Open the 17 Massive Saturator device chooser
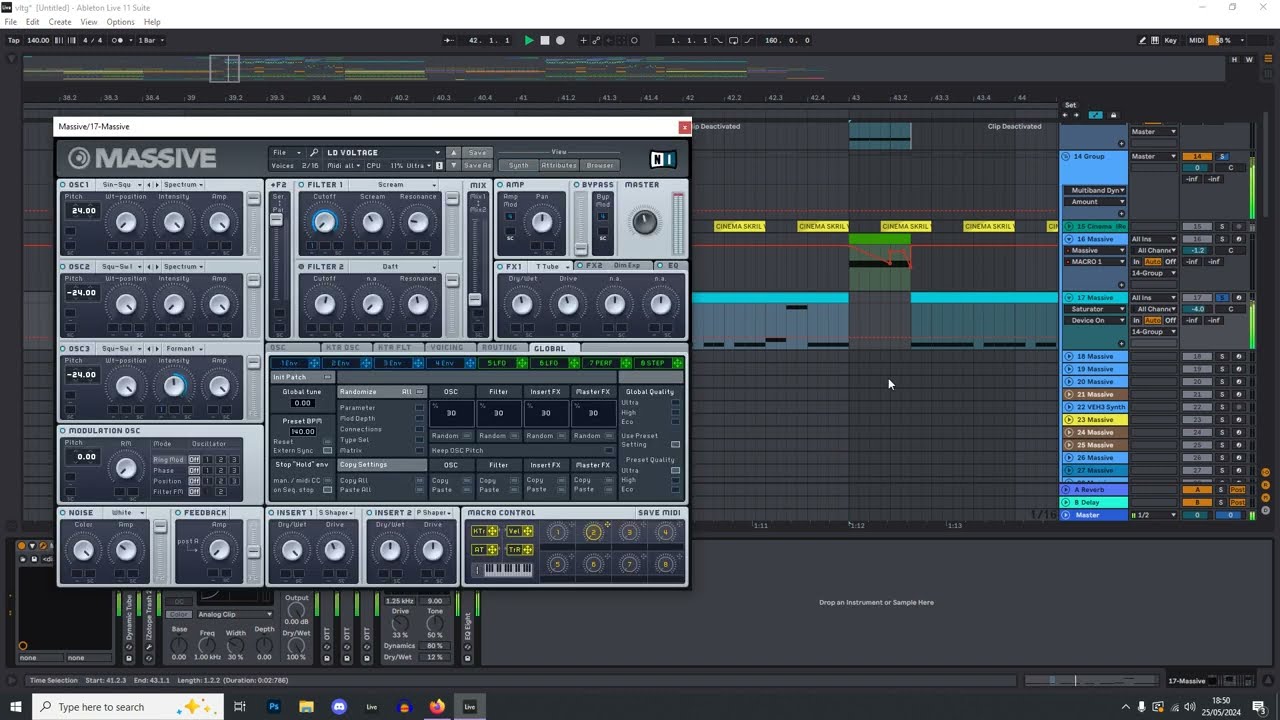Viewport: 1280px width, 720px height. (1097, 309)
